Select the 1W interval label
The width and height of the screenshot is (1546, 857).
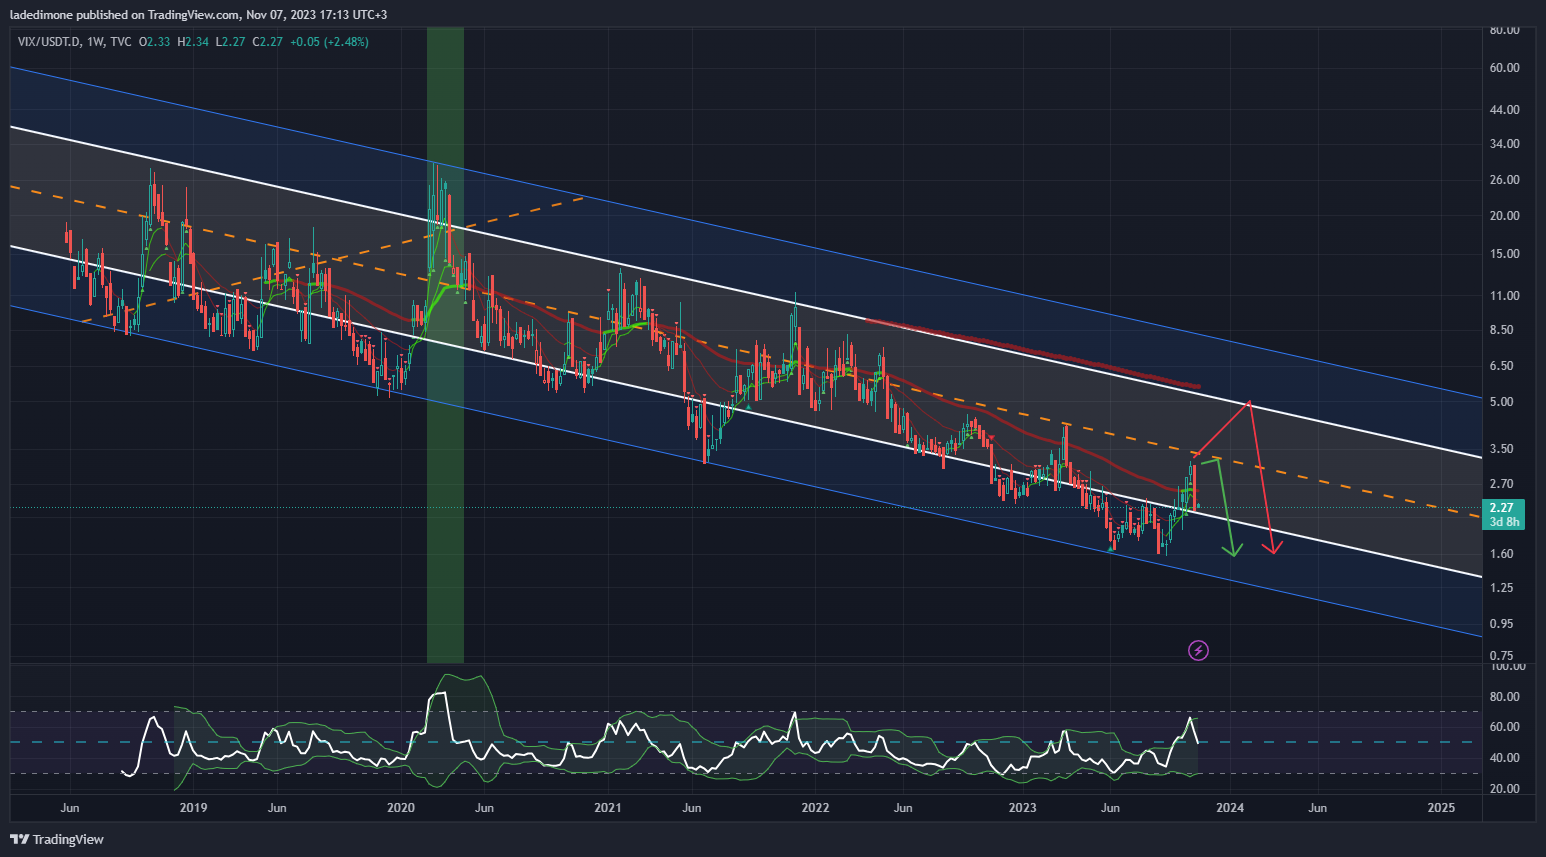point(95,42)
